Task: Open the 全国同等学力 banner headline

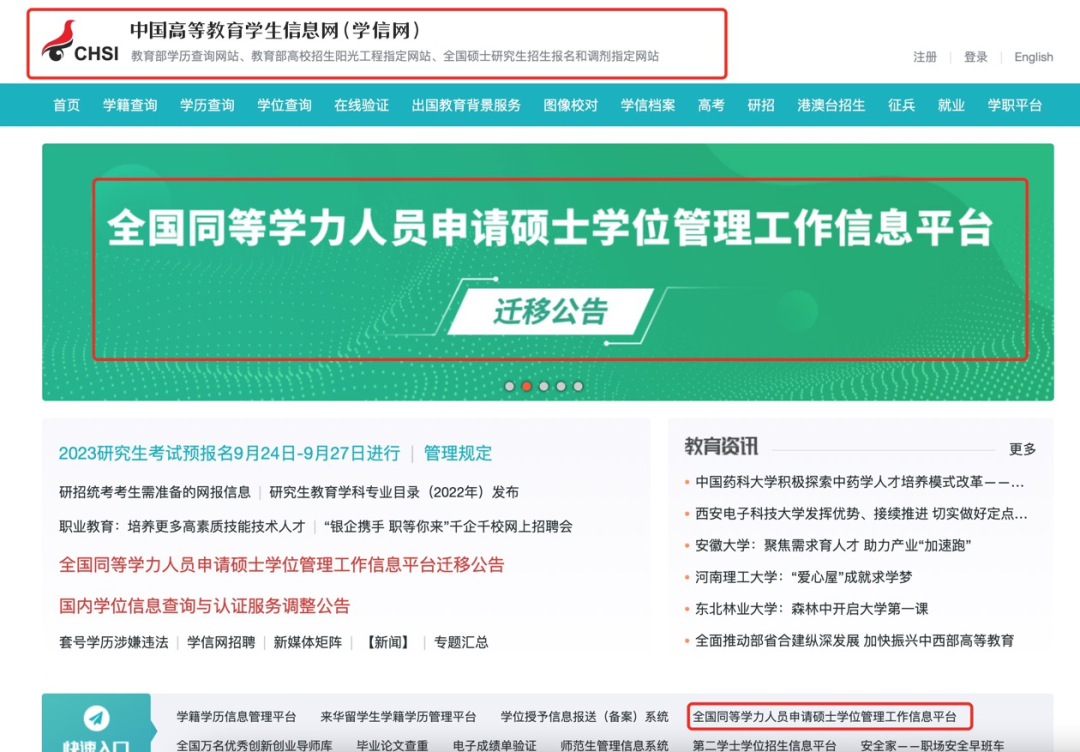Action: 550,227
